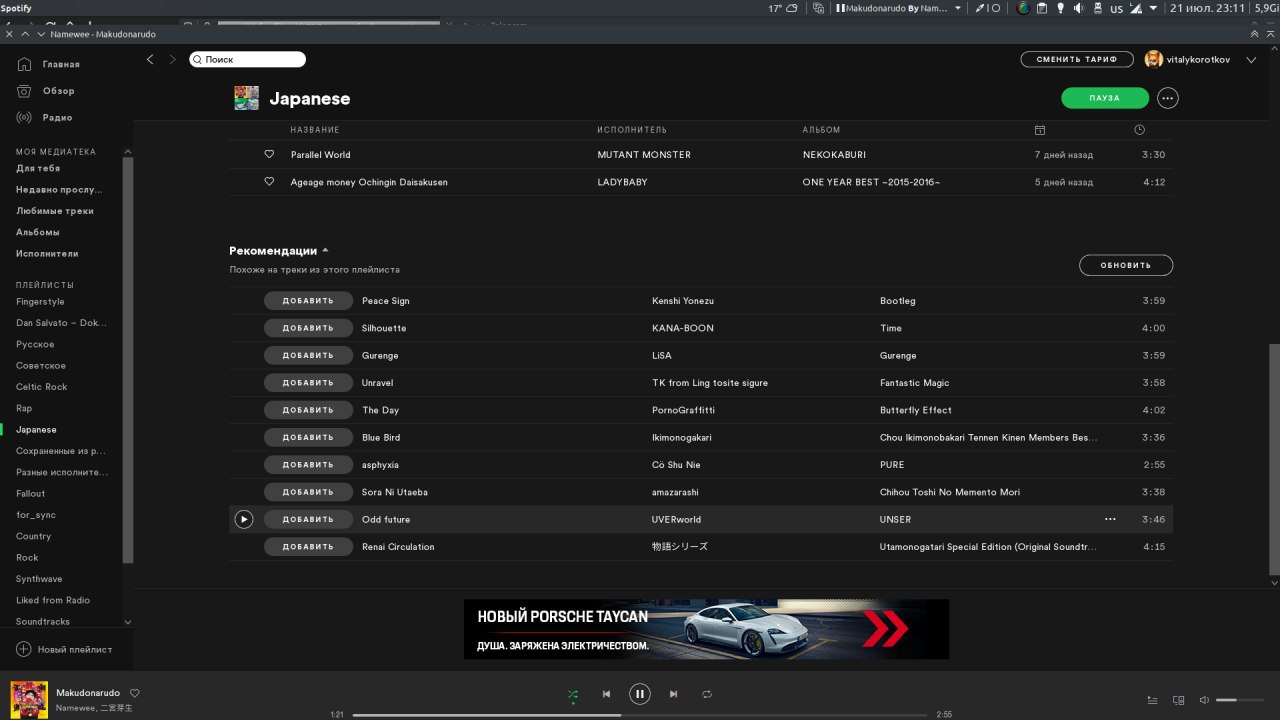Like the Parallel World track heart
The height and width of the screenshot is (720, 1280).
(x=269, y=155)
